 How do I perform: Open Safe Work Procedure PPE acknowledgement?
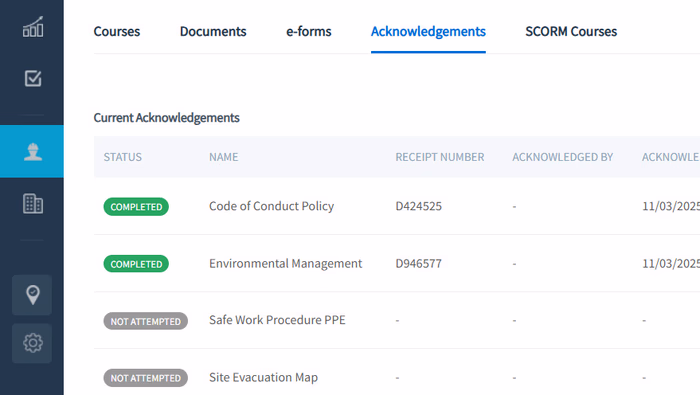[277, 320]
